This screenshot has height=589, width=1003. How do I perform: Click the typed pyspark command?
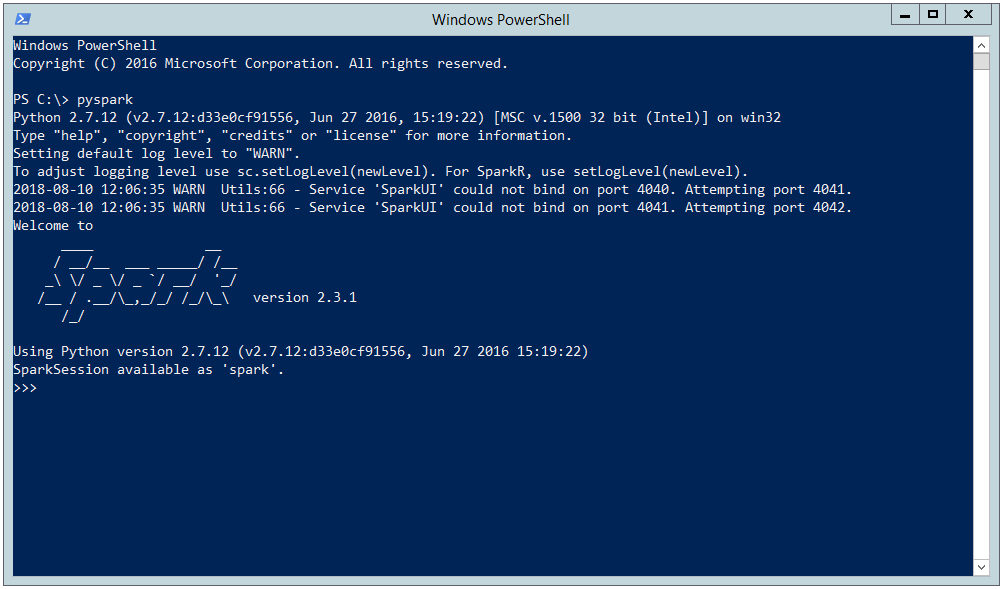click(x=104, y=100)
